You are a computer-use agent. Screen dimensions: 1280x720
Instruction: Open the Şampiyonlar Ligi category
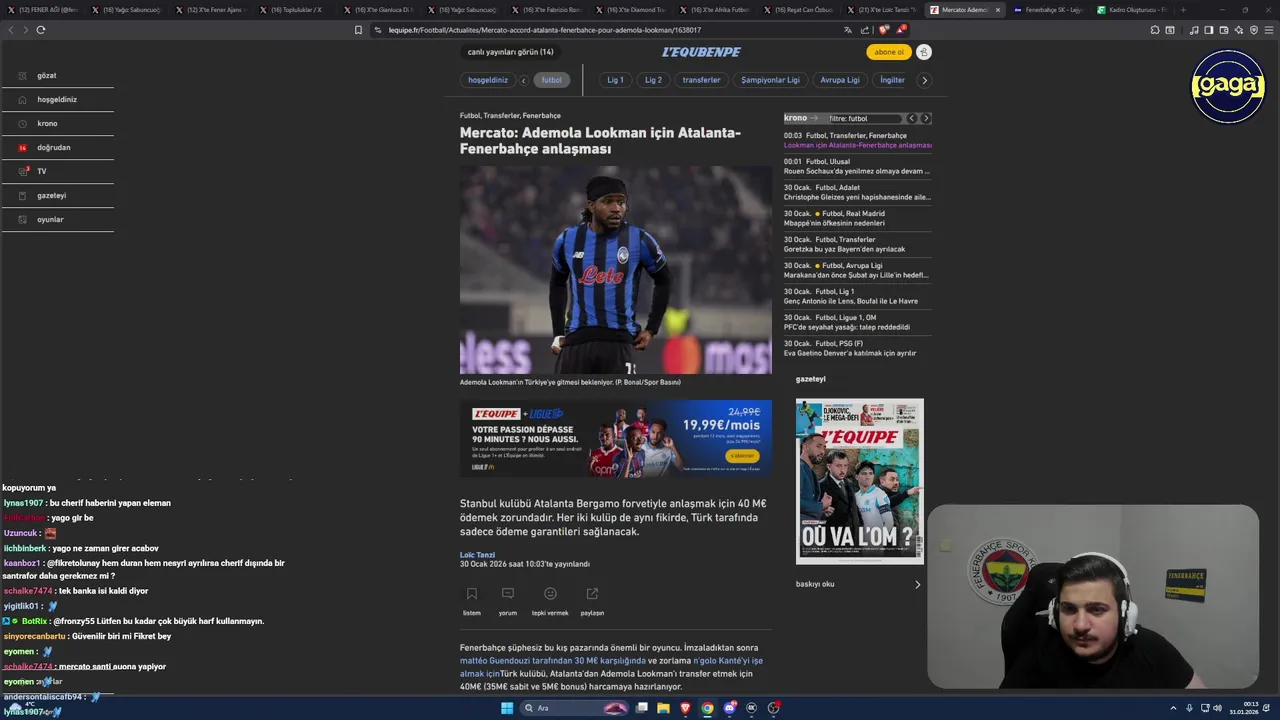(x=770, y=80)
